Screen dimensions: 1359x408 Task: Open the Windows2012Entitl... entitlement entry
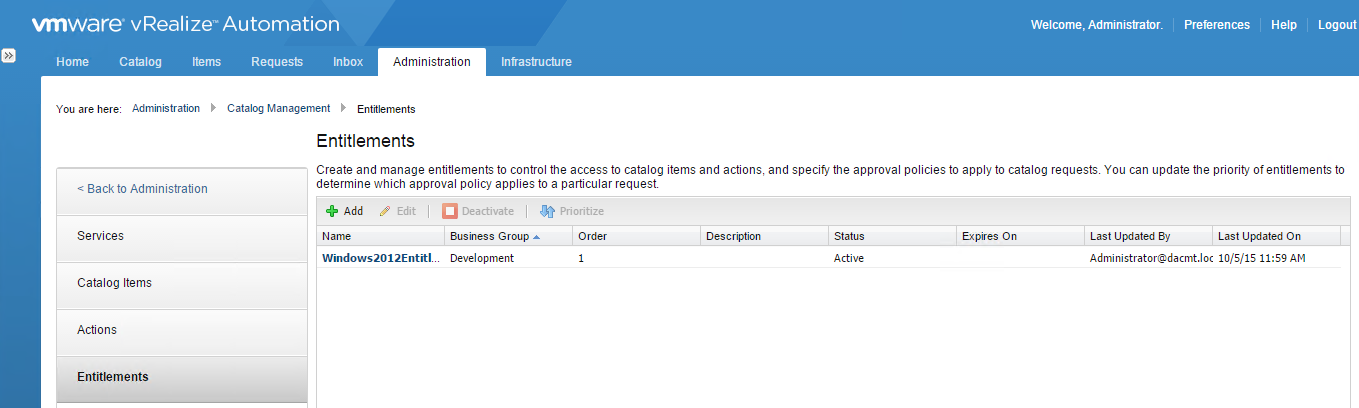click(381, 258)
